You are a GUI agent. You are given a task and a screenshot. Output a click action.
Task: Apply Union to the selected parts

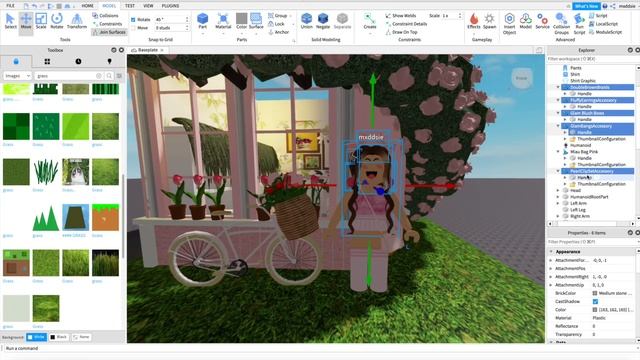(x=307, y=21)
